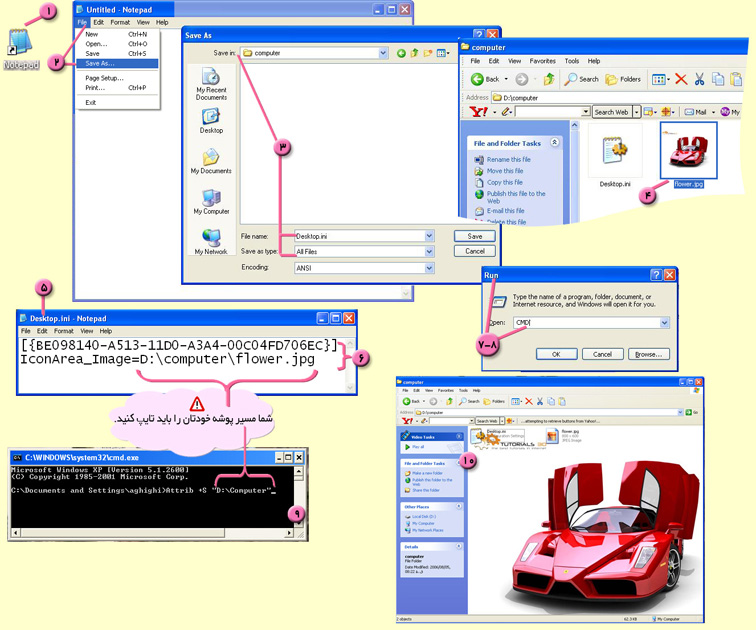Open the Format menu in Untitled - Notepad
This screenshot has width=756, height=630.
coord(120,22)
